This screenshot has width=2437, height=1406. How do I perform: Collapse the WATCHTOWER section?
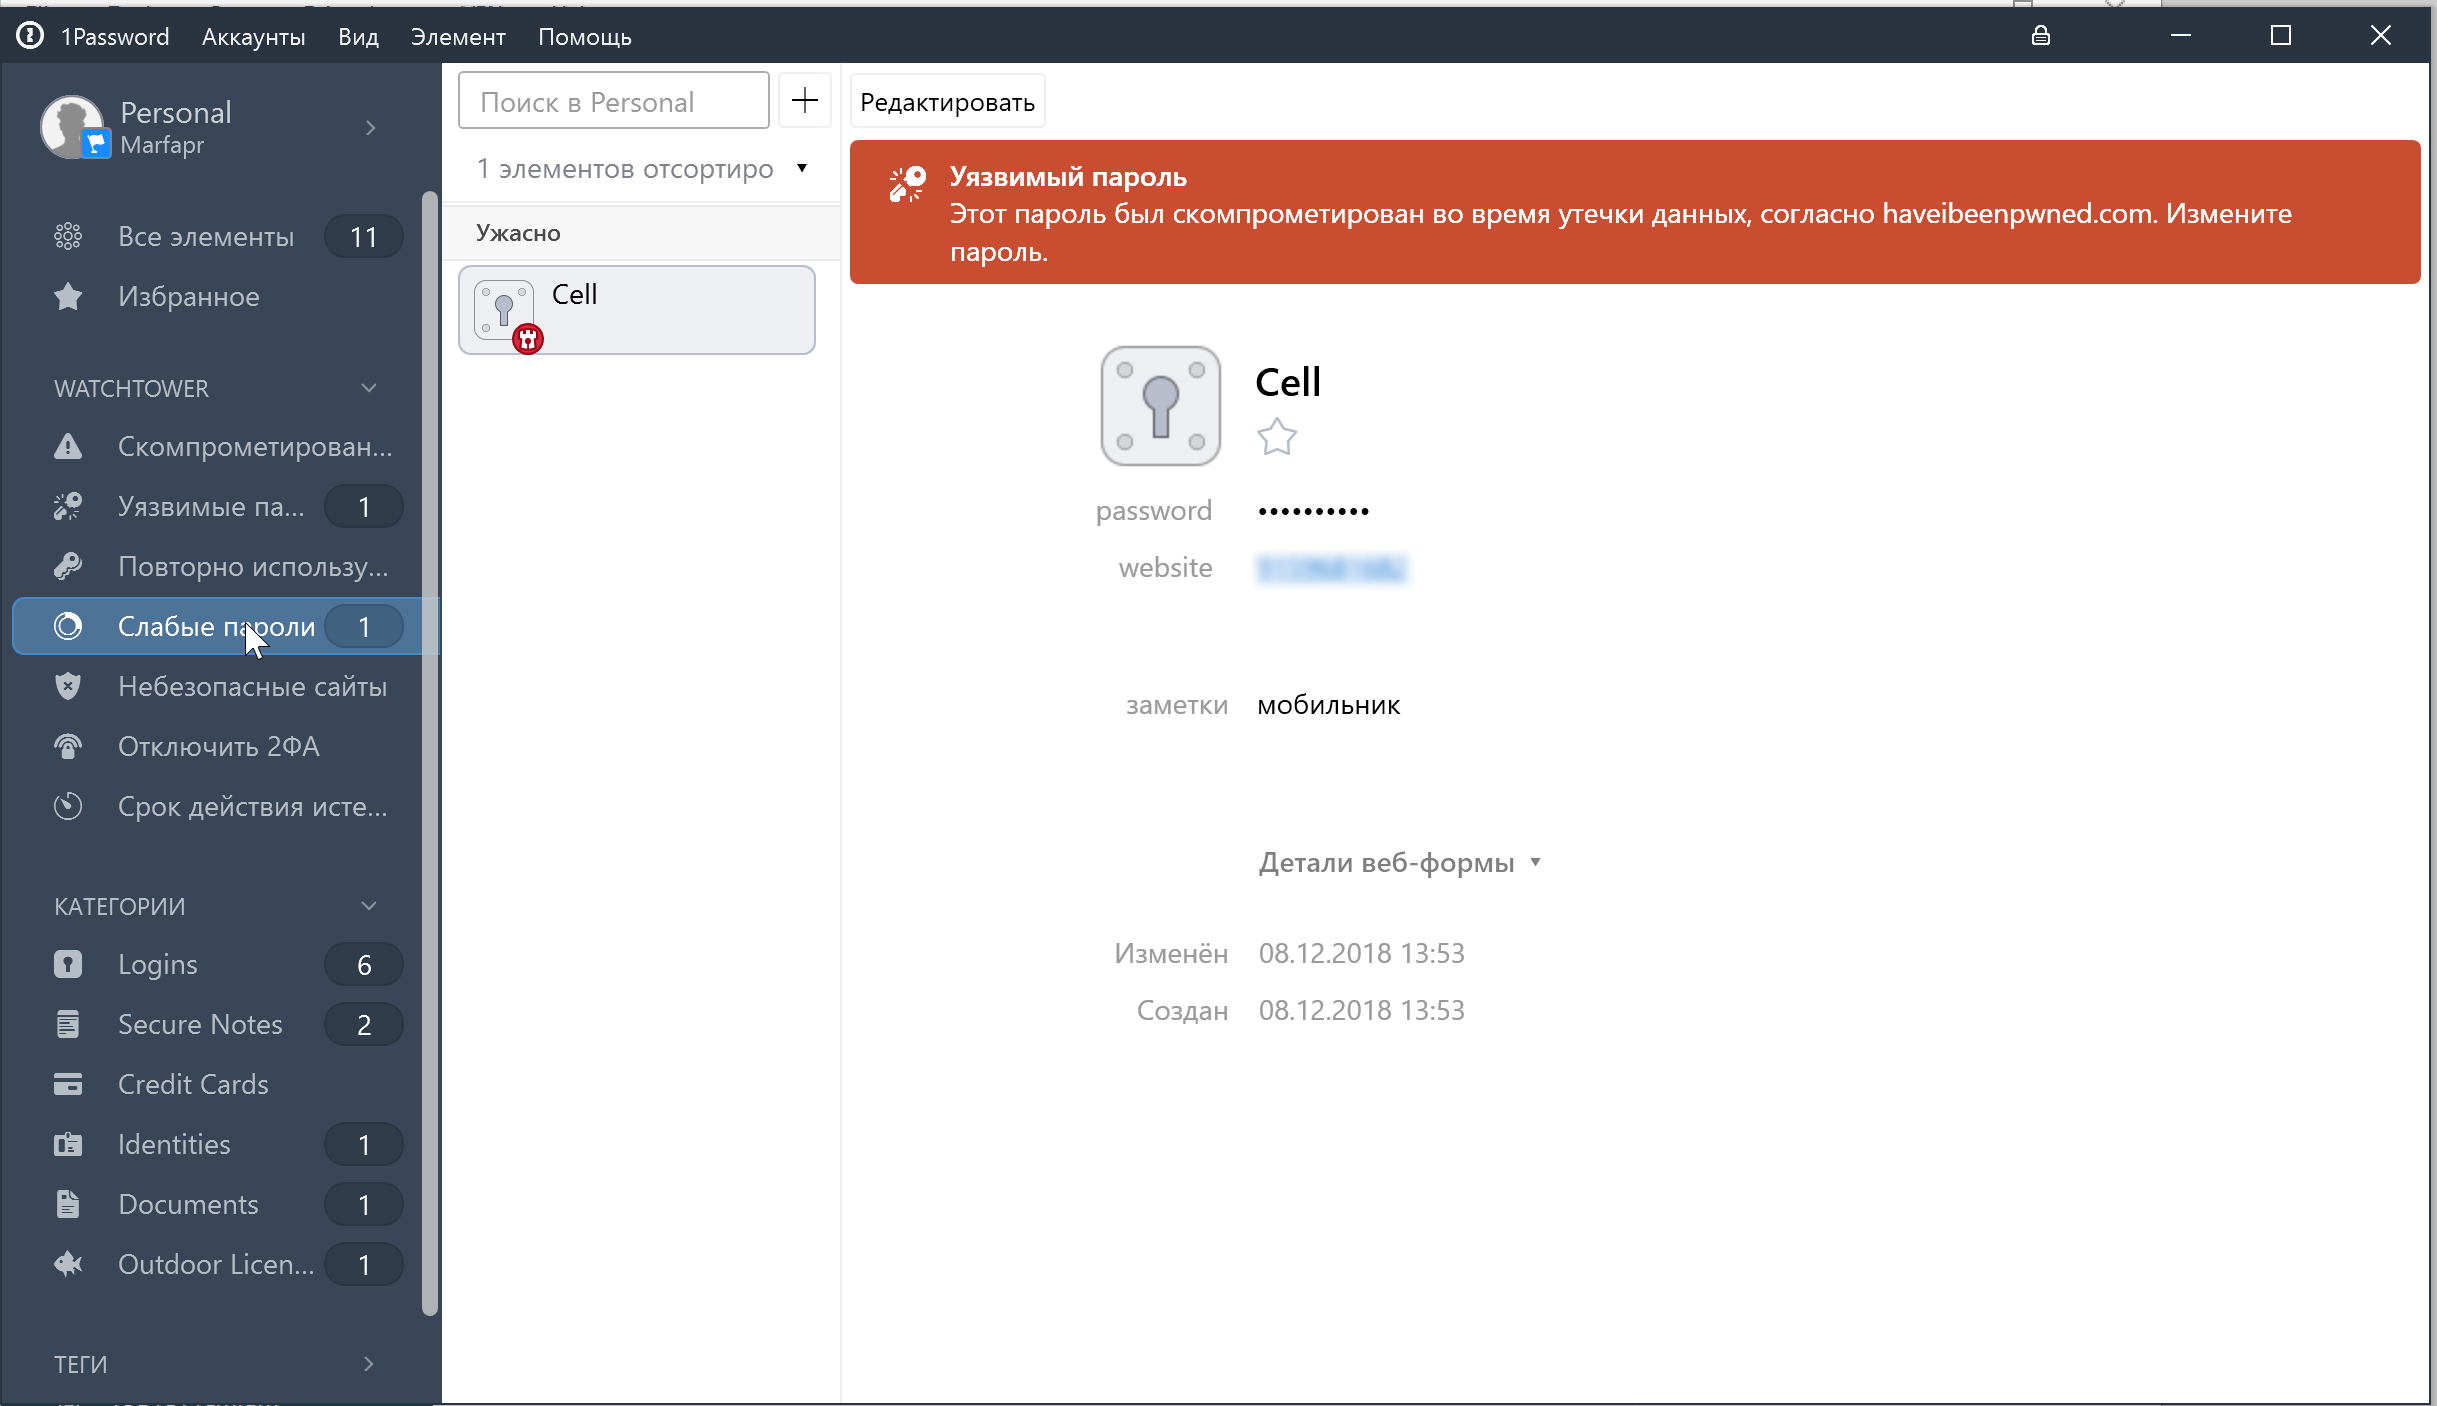368,388
